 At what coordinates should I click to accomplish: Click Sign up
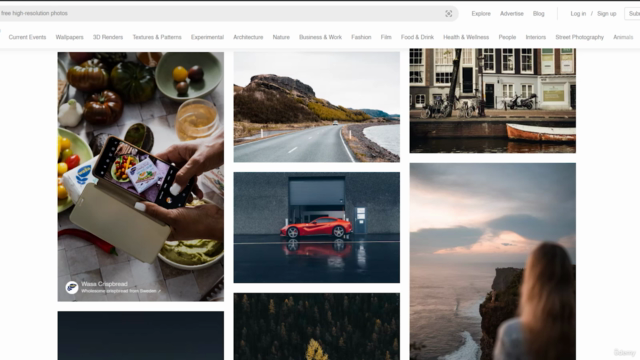pos(607,13)
